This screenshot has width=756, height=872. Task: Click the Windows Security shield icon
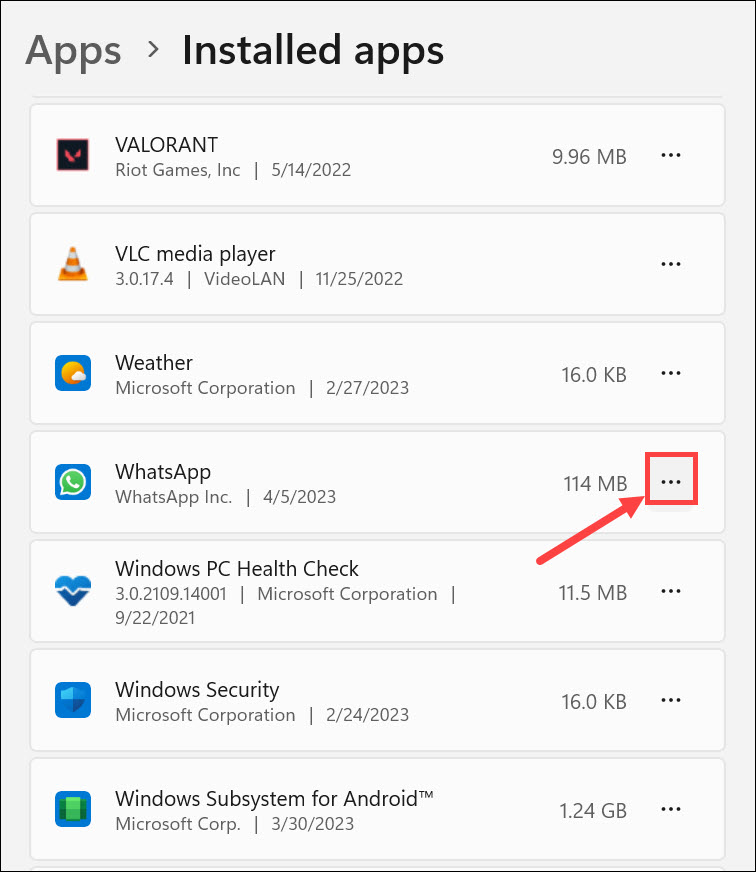pyautogui.click(x=73, y=700)
